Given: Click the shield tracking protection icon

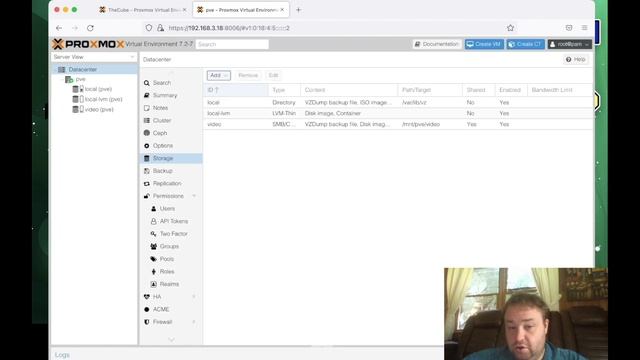Looking at the screenshot, I should coord(149,28).
